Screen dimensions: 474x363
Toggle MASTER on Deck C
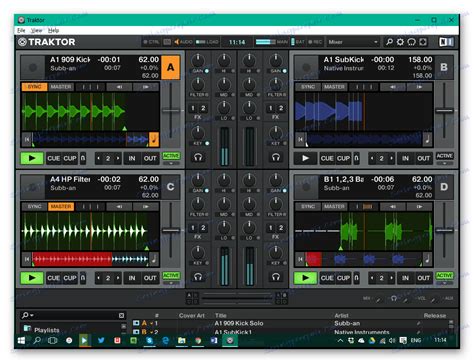[x=61, y=207]
